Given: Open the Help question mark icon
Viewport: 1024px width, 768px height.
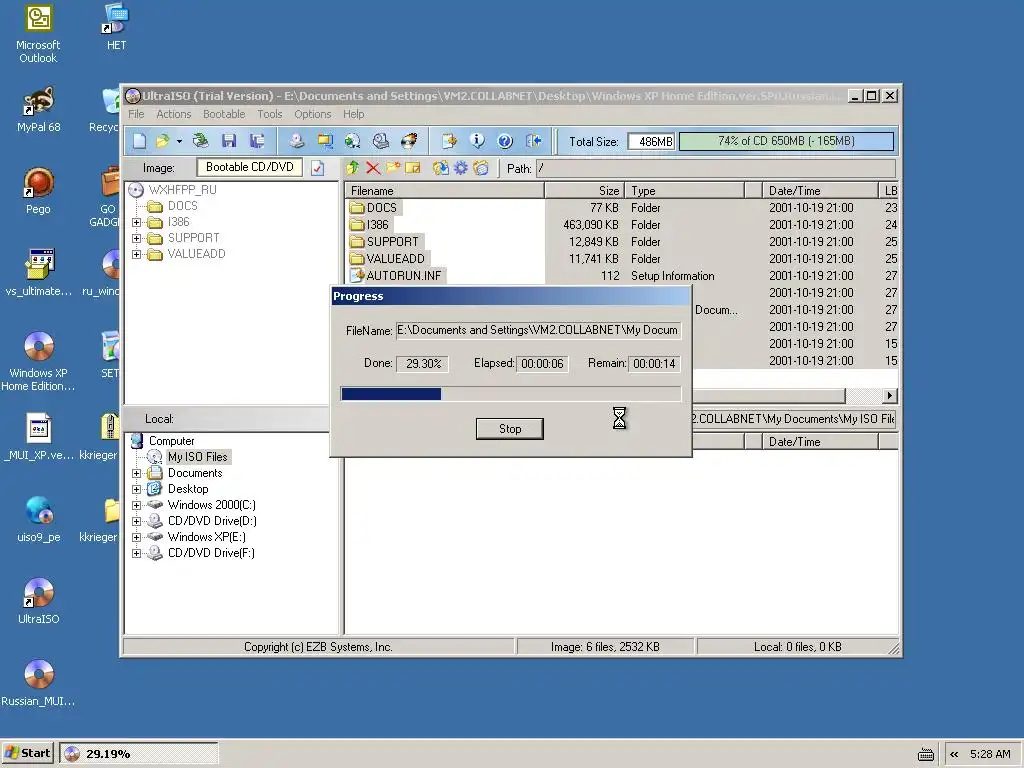Looking at the screenshot, I should click(505, 141).
